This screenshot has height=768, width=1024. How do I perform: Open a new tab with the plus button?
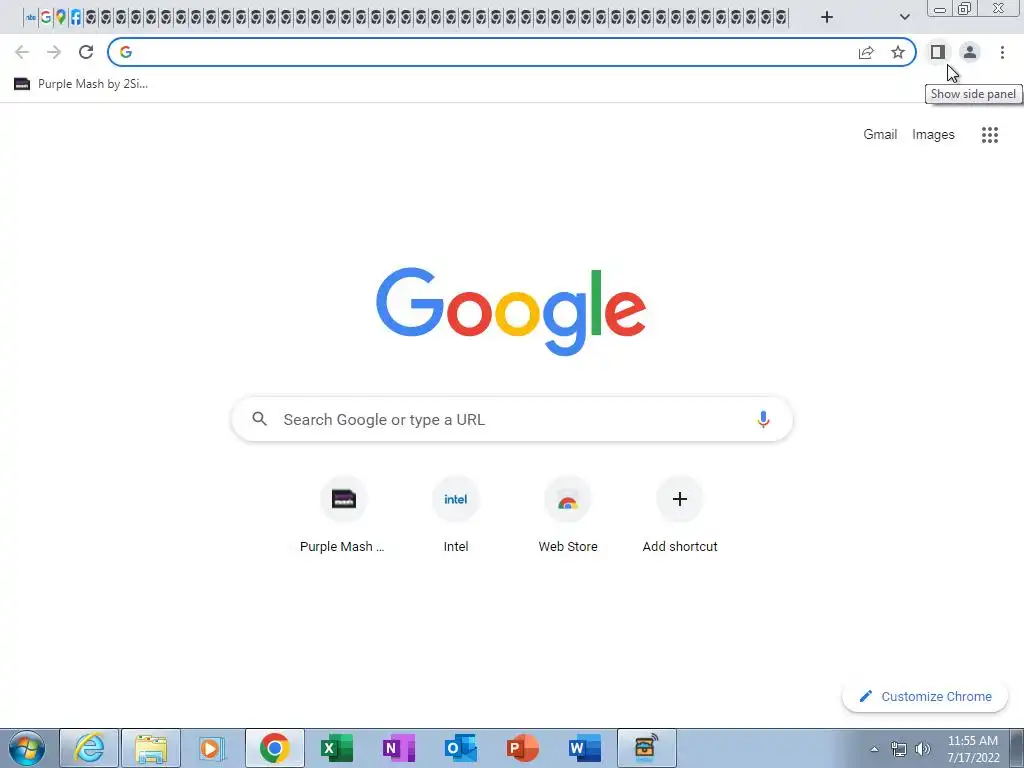(x=827, y=17)
